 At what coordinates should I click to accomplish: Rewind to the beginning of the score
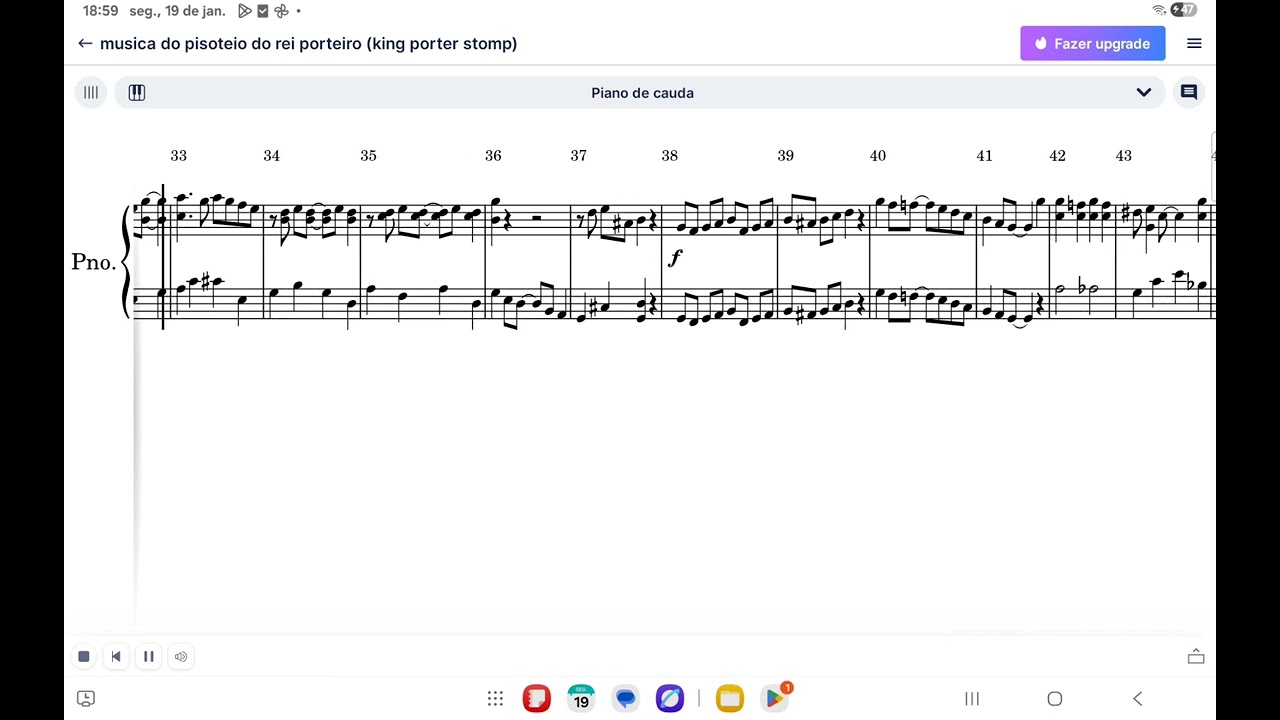point(116,657)
